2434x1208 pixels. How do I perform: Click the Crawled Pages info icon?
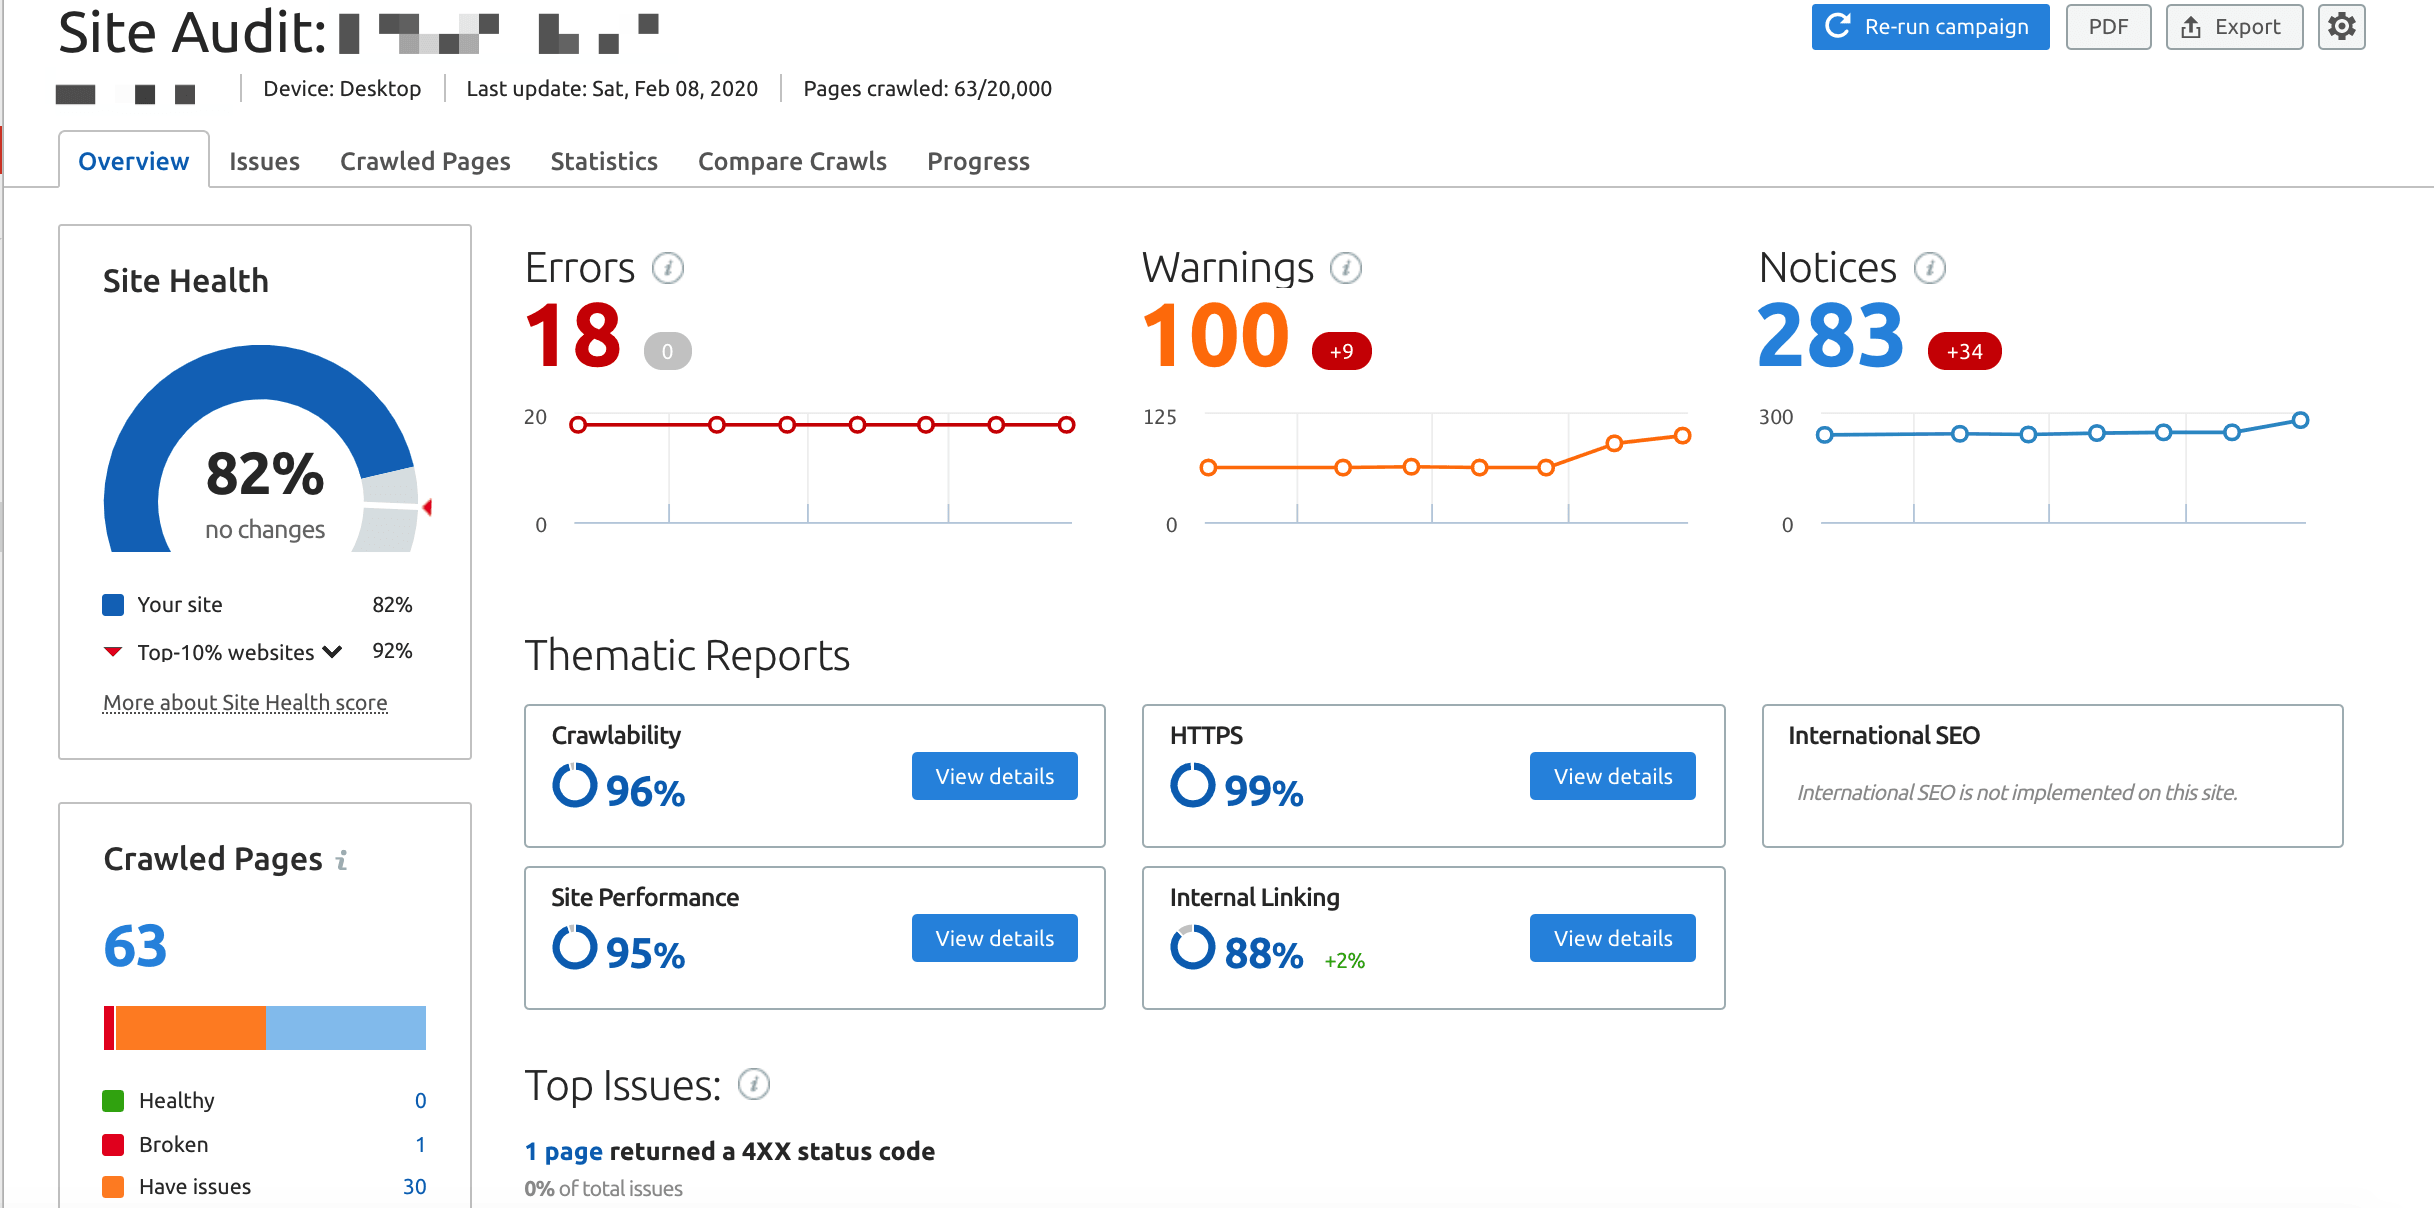coord(342,860)
